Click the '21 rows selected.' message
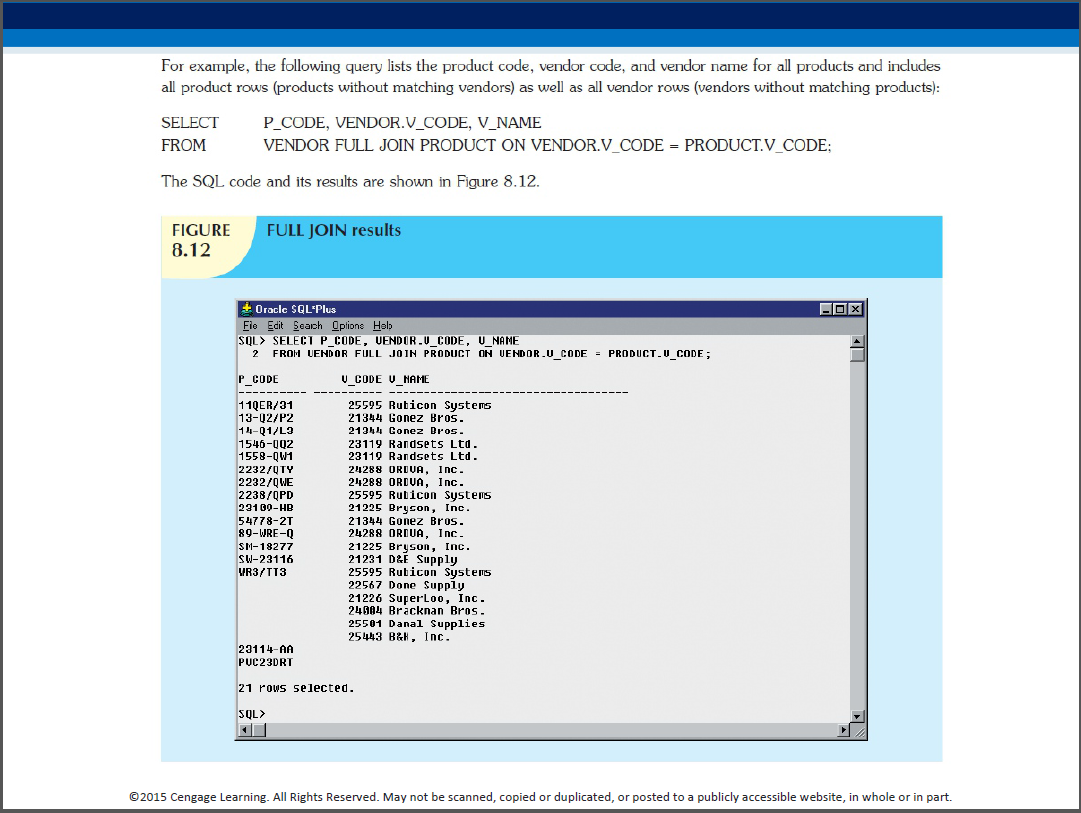This screenshot has height=813, width=1081. coord(296,688)
